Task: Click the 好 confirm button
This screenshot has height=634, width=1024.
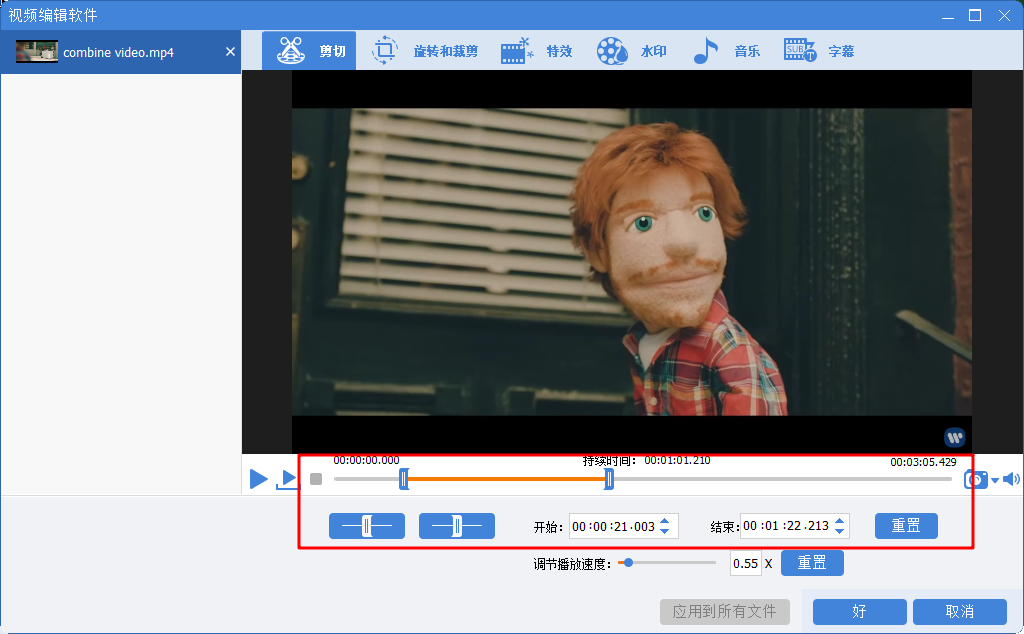Action: tap(859, 612)
